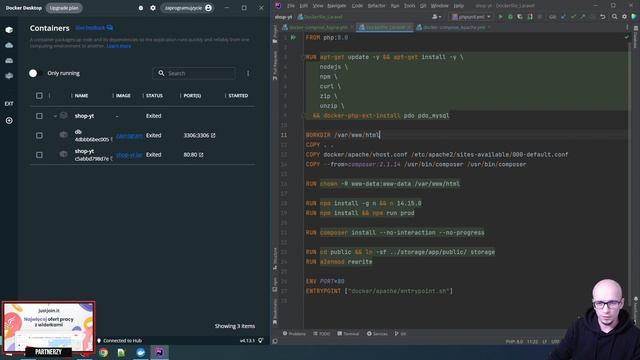The width and height of the screenshot is (640, 360).
Task: Debug the selected configuration
Action: tap(510, 17)
